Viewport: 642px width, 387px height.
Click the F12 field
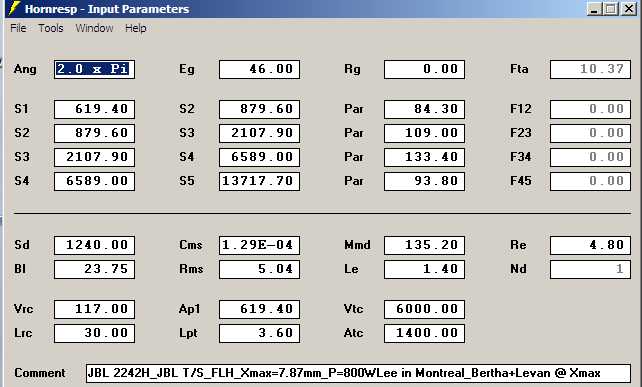pyautogui.click(x=590, y=109)
